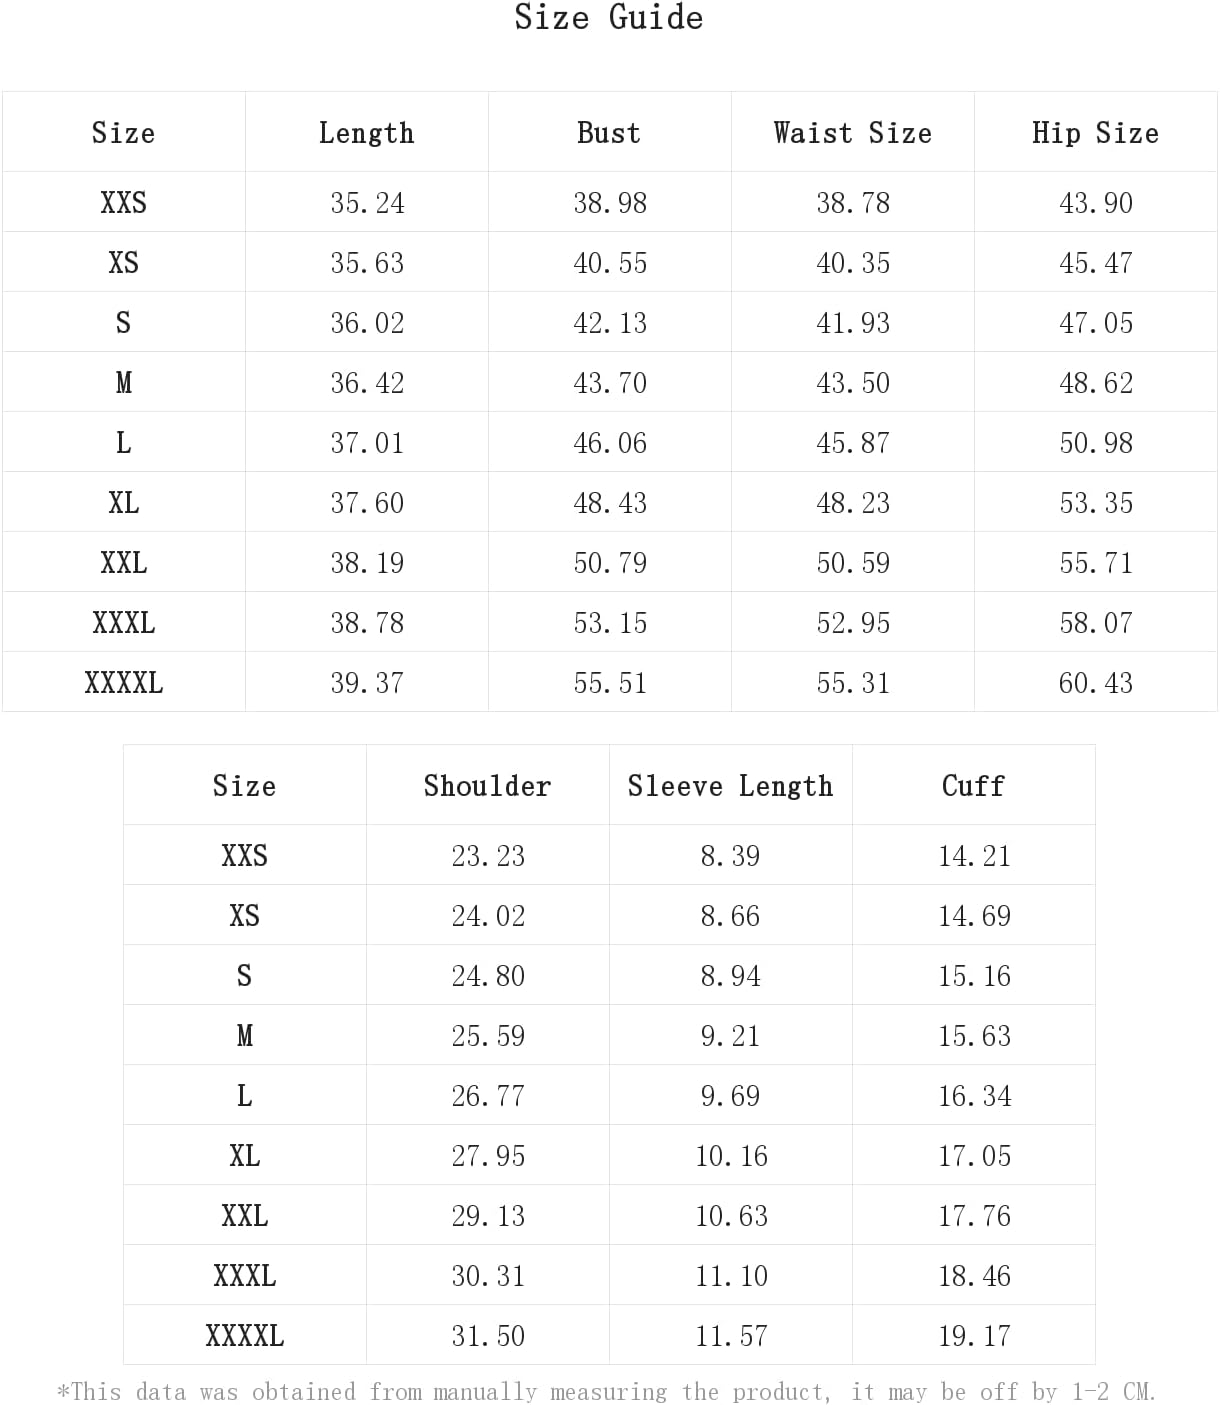The width and height of the screenshot is (1220, 1405).
Task: Click the XS shoulder value 24.02
Action: [x=488, y=916]
